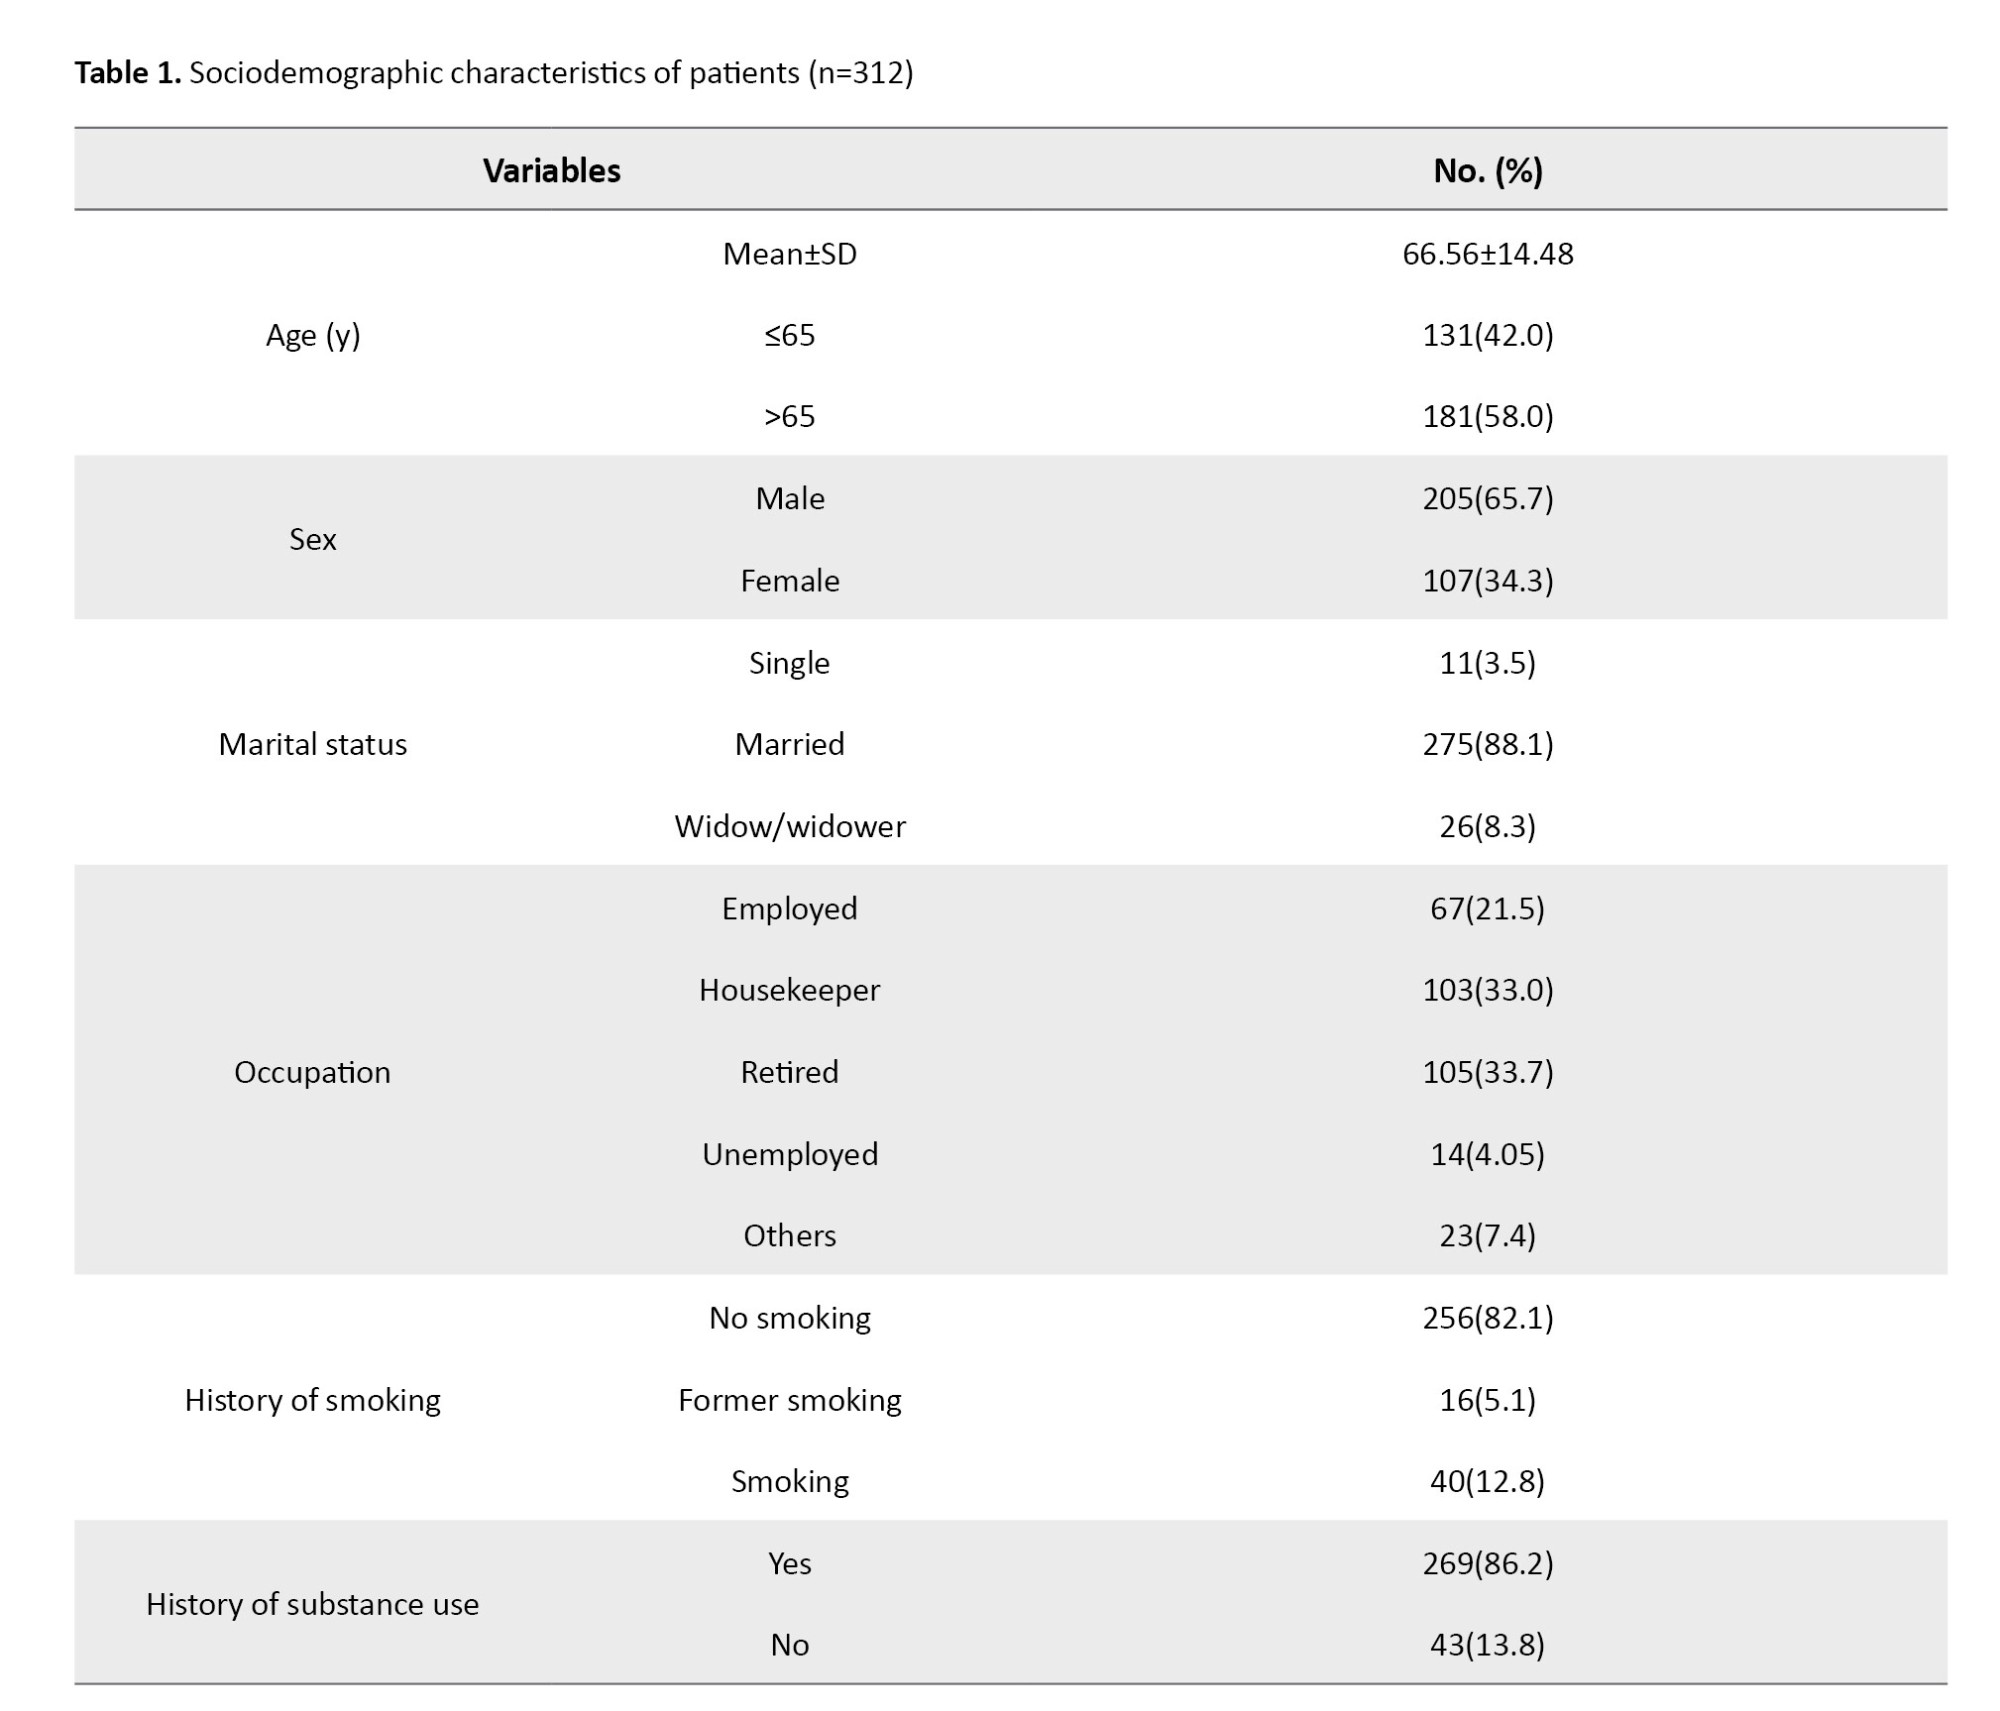Select the No smoking value 256(82.1)
2000x1711 pixels.
[x=1487, y=1318]
